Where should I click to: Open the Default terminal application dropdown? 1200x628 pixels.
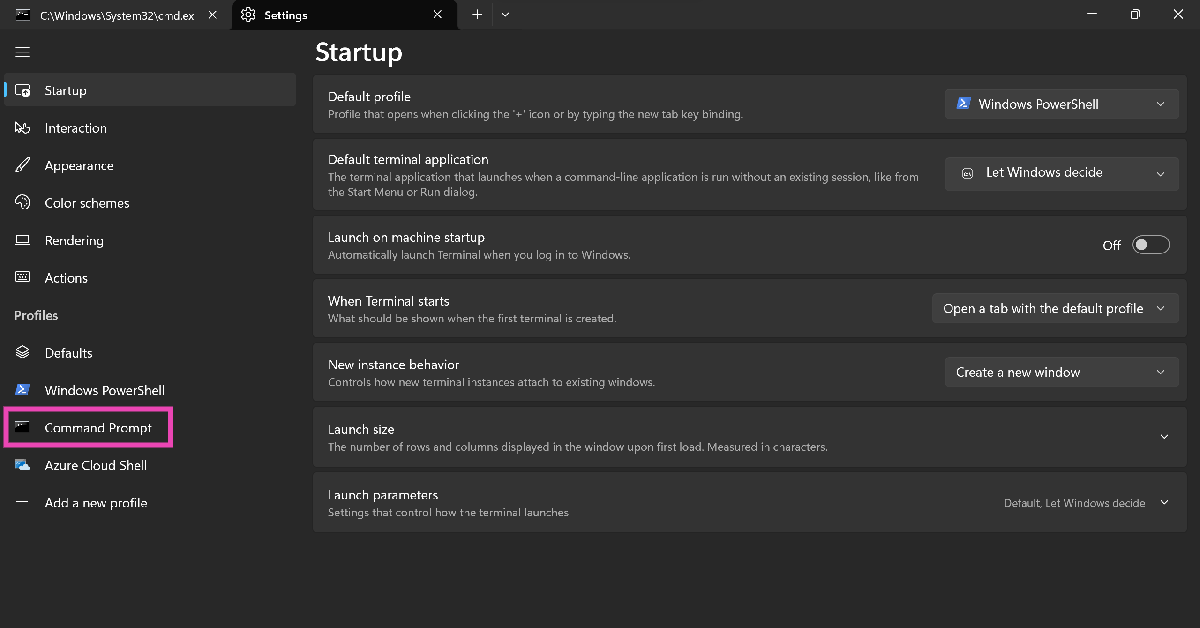click(1059, 173)
